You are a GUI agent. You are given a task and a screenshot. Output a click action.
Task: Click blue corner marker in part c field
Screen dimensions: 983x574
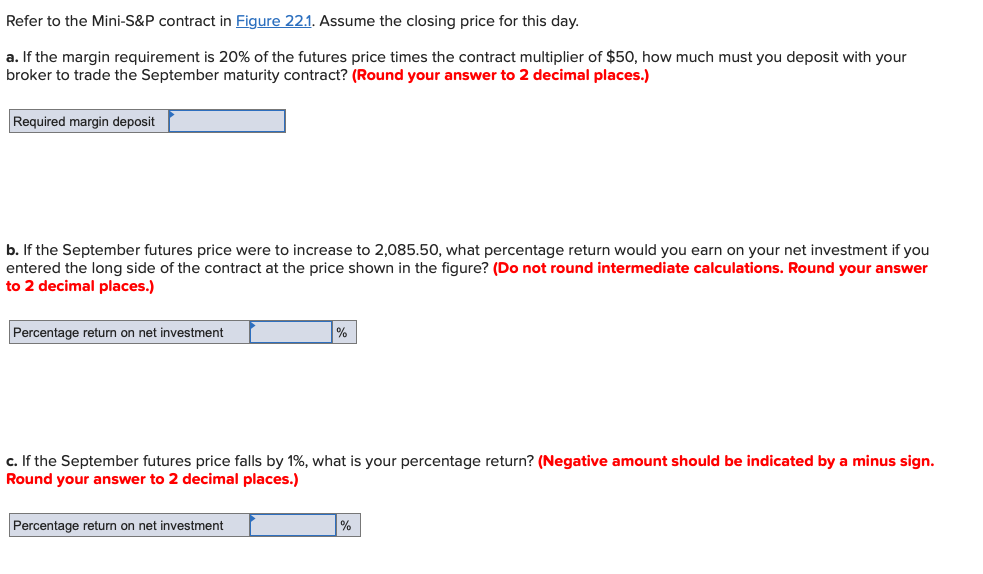[x=253, y=518]
